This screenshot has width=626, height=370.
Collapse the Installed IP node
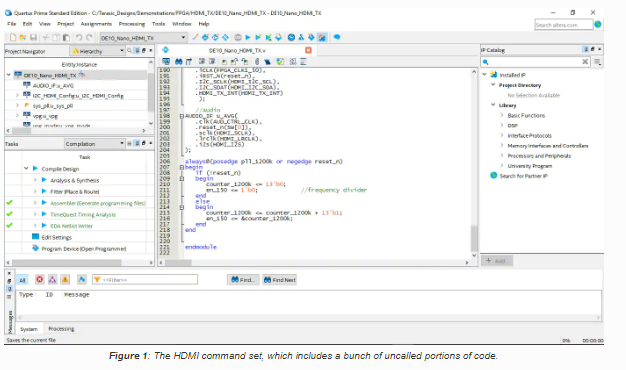pyautogui.click(x=484, y=75)
